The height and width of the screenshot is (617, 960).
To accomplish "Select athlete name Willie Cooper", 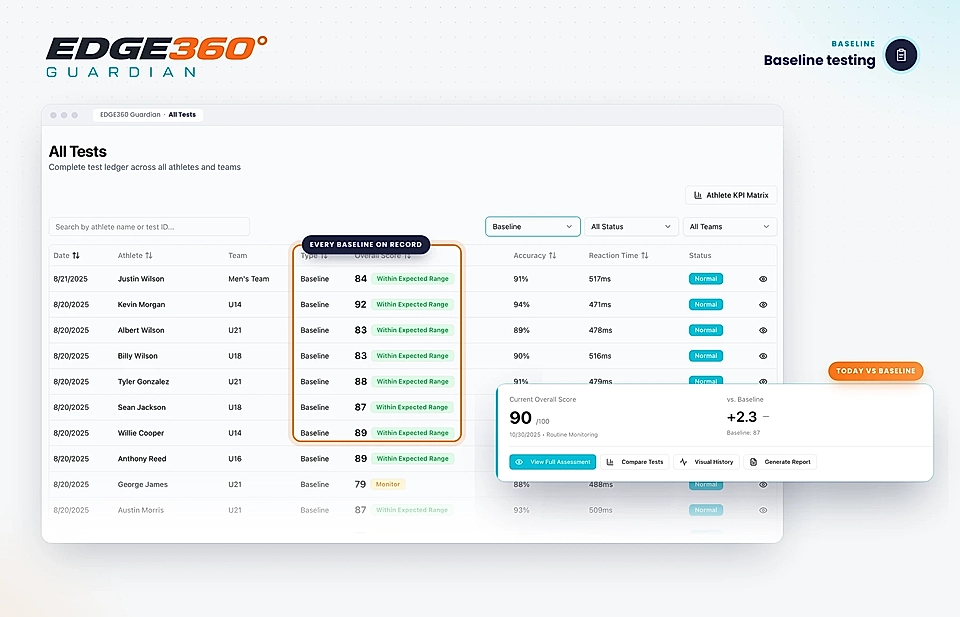I will 141,433.
